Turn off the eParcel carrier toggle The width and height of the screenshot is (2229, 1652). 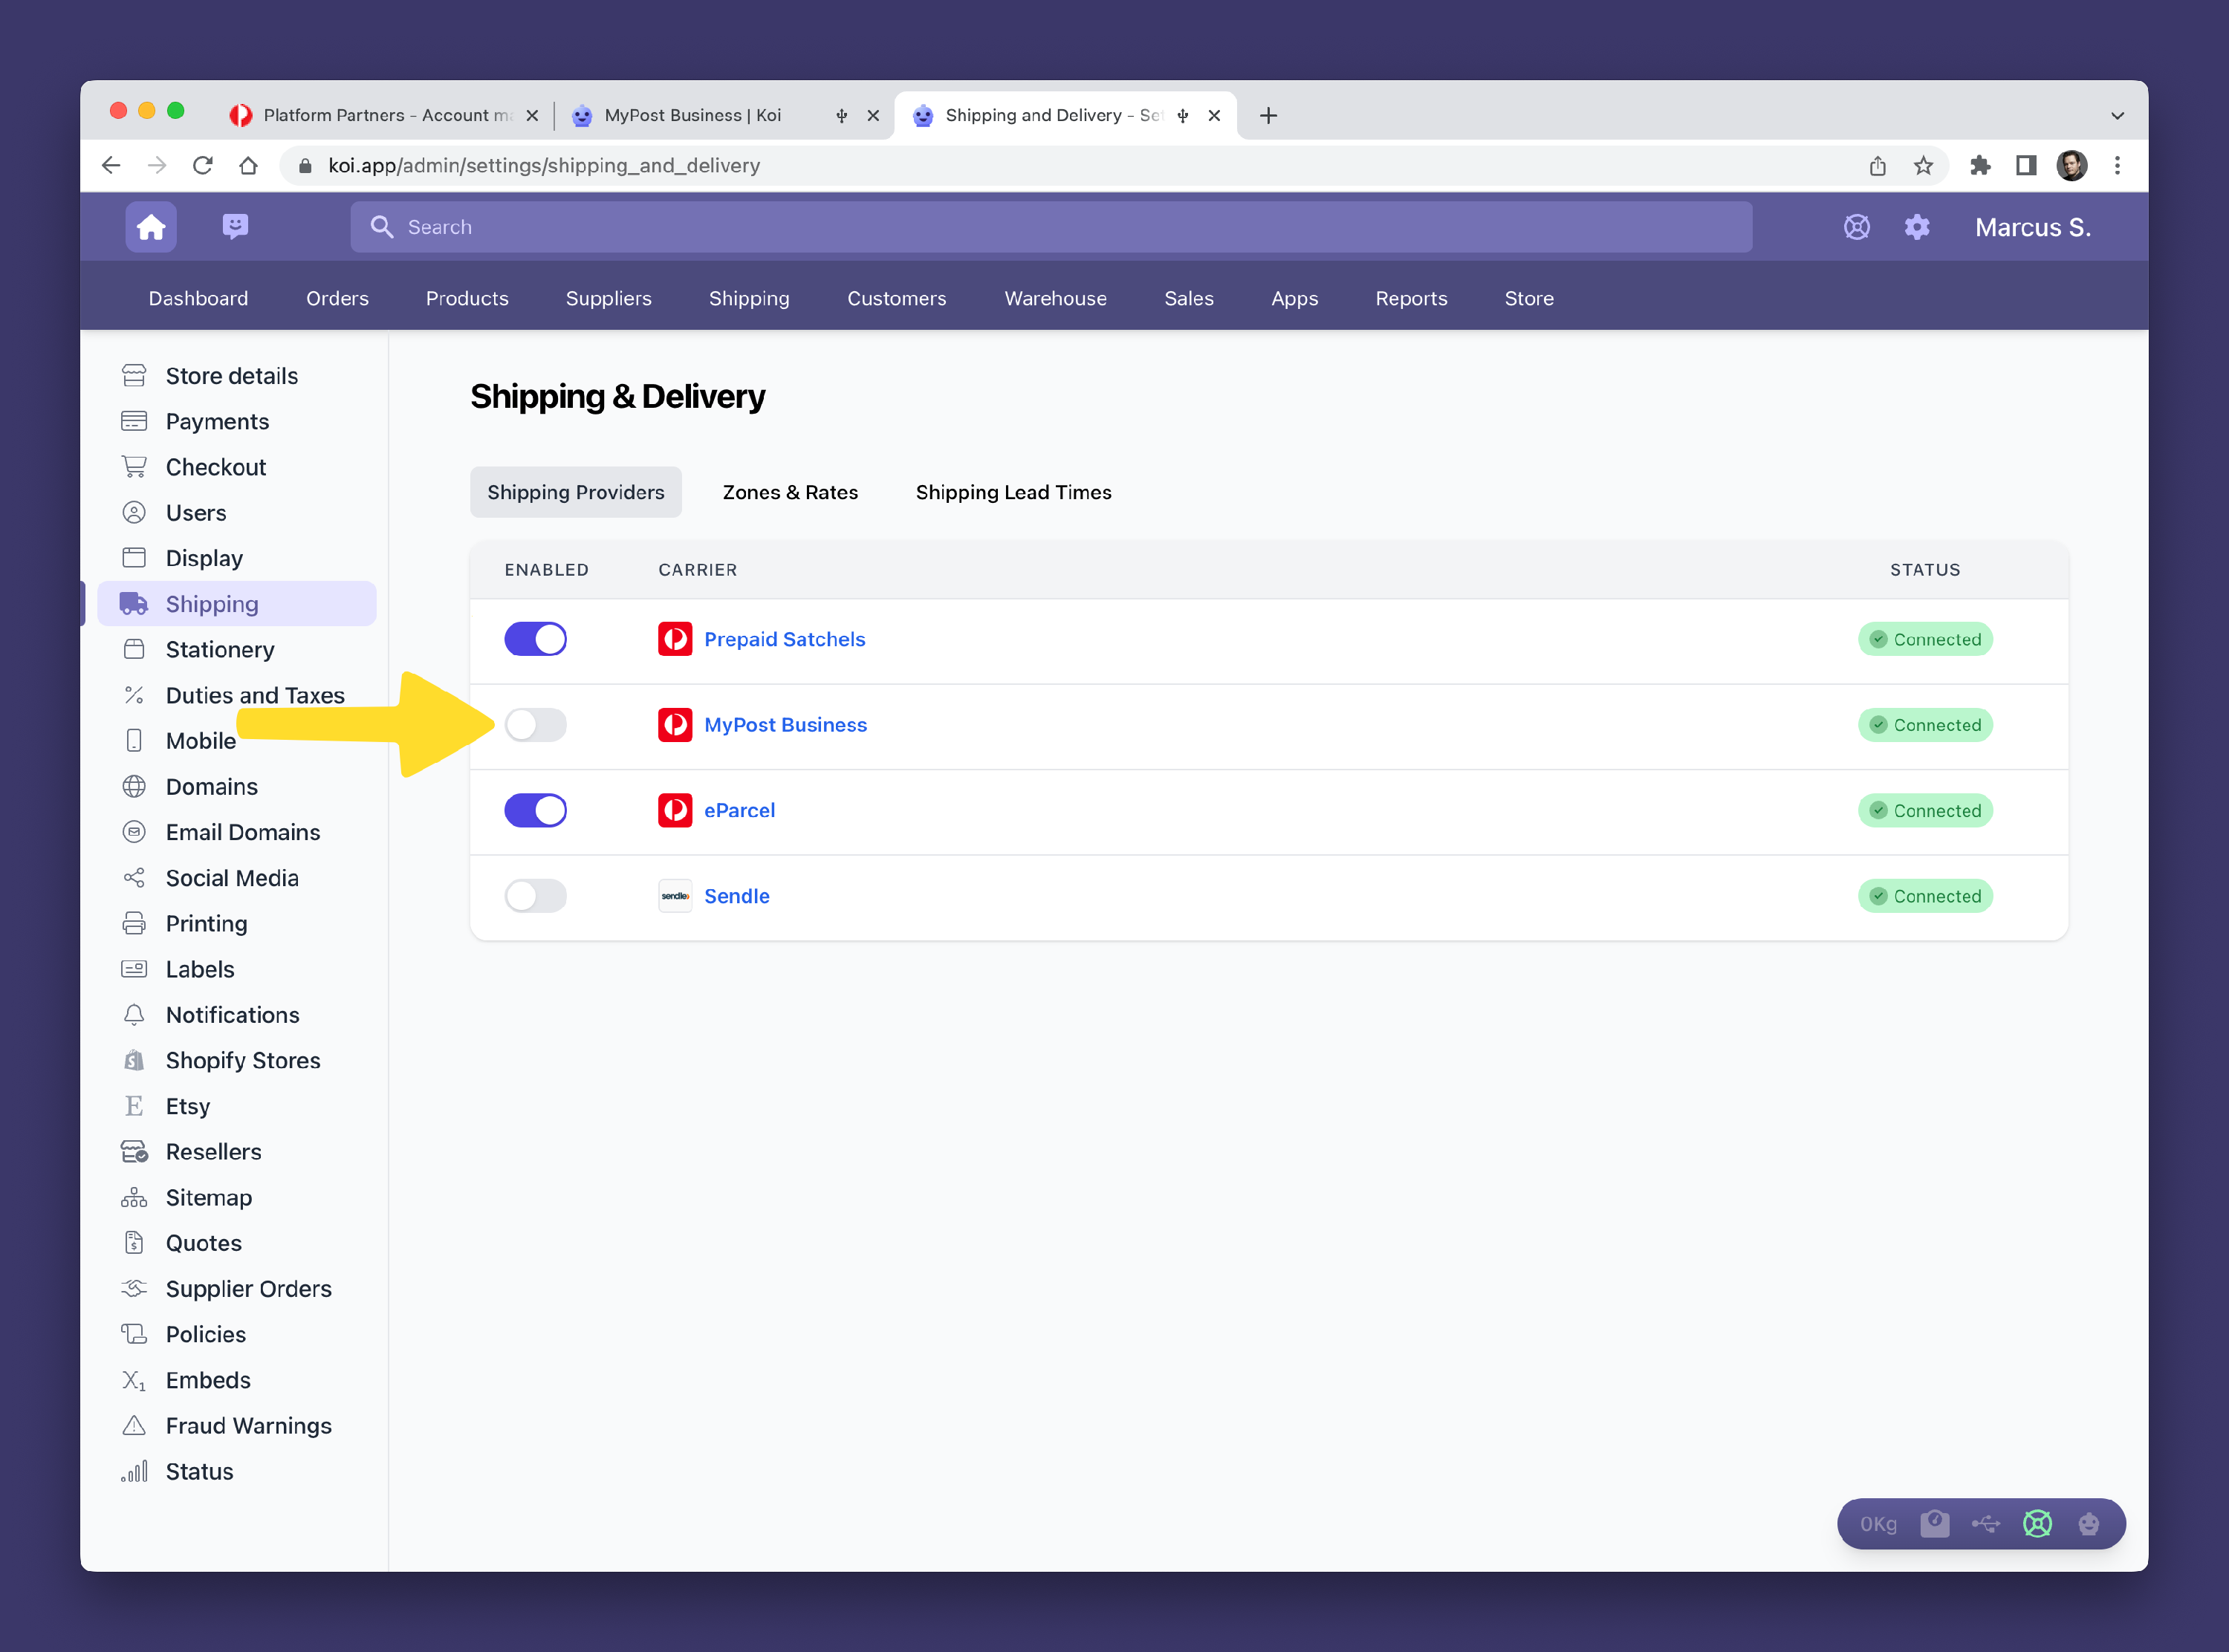pyautogui.click(x=535, y=810)
